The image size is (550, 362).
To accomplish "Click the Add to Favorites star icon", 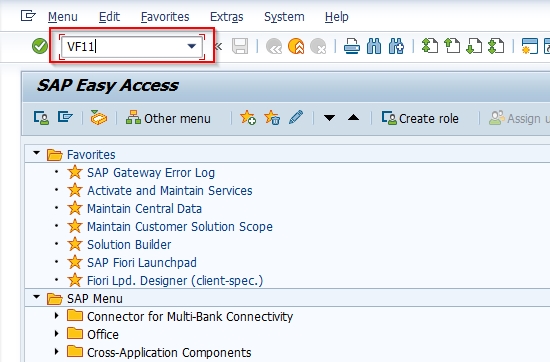I will (x=248, y=118).
